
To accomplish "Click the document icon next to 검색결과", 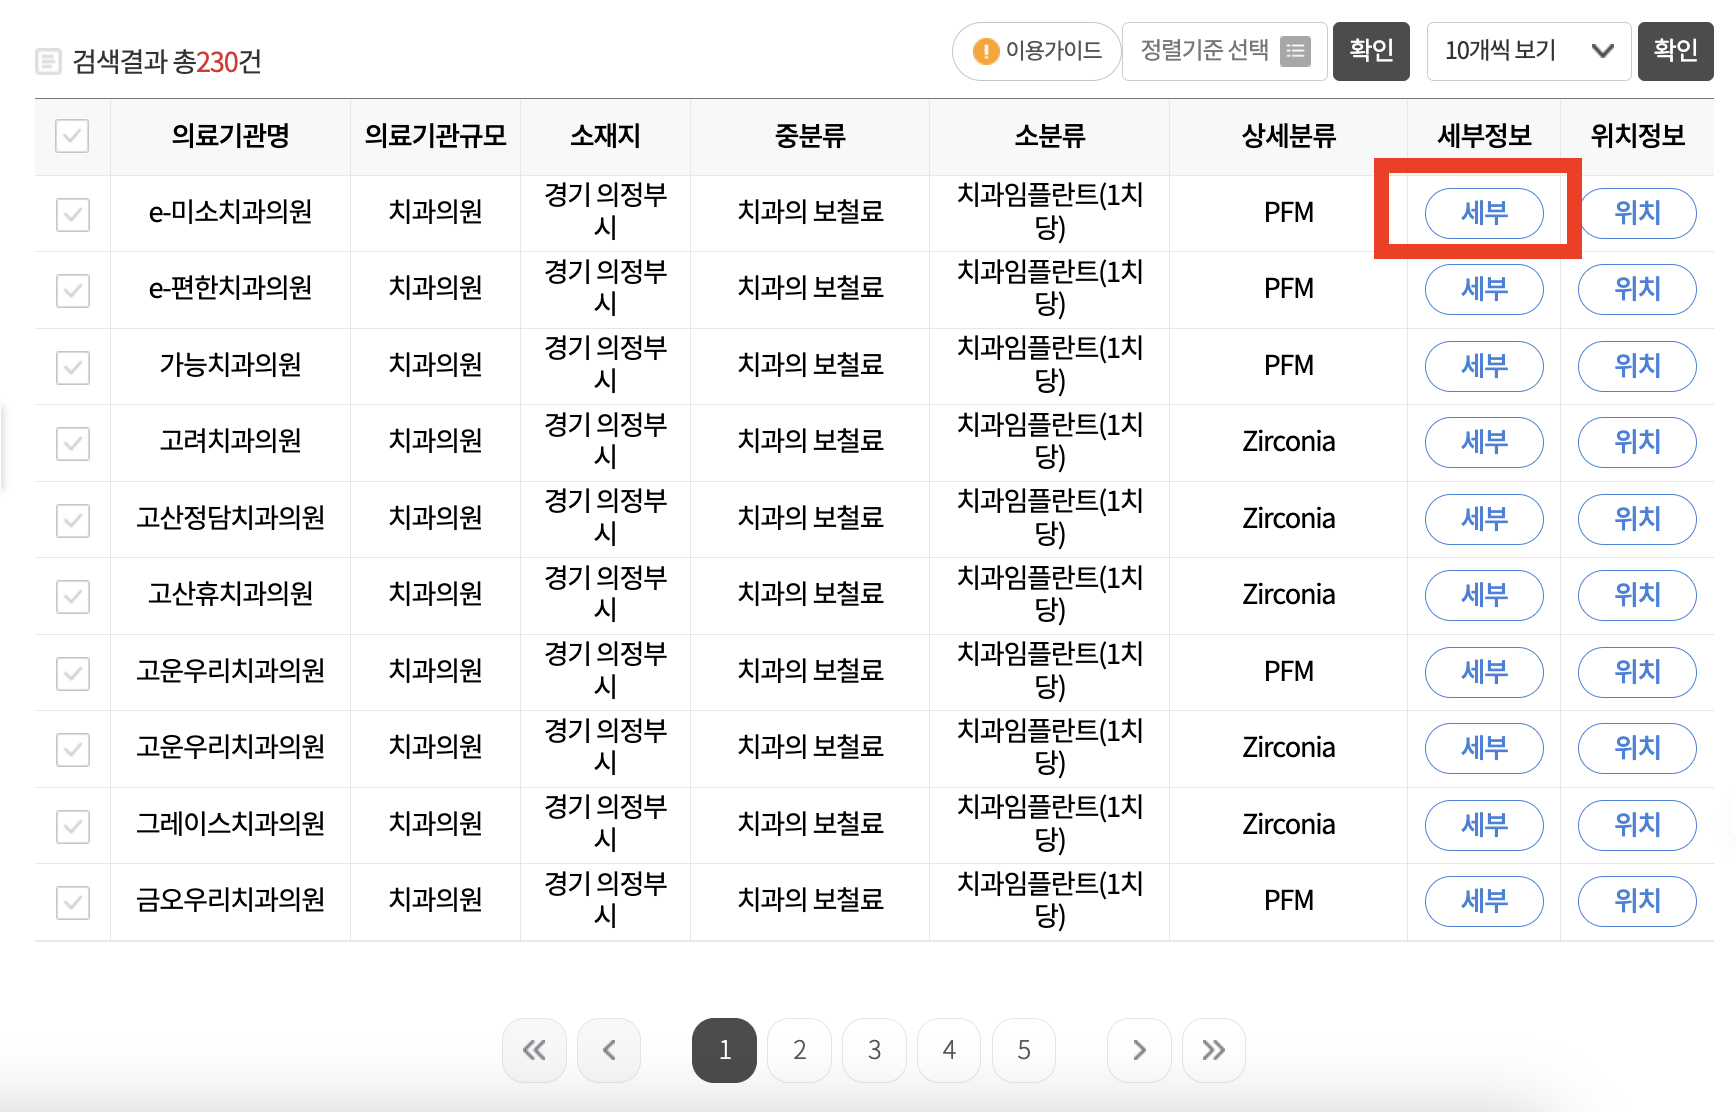I will 48,61.
